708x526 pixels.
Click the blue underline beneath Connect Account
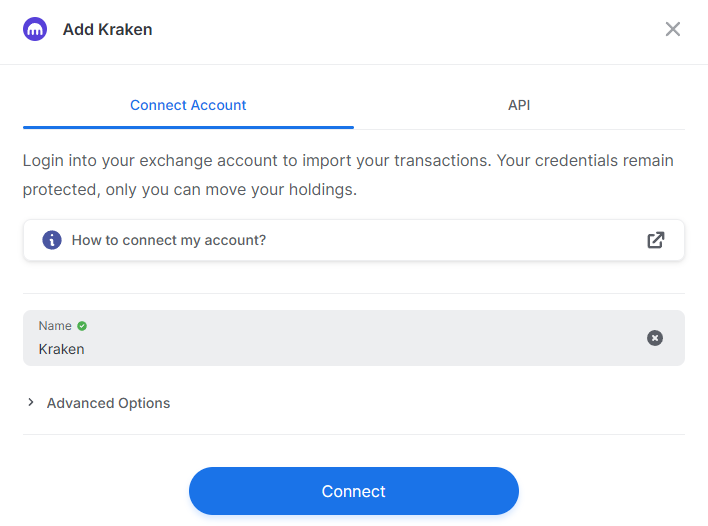[188, 127]
